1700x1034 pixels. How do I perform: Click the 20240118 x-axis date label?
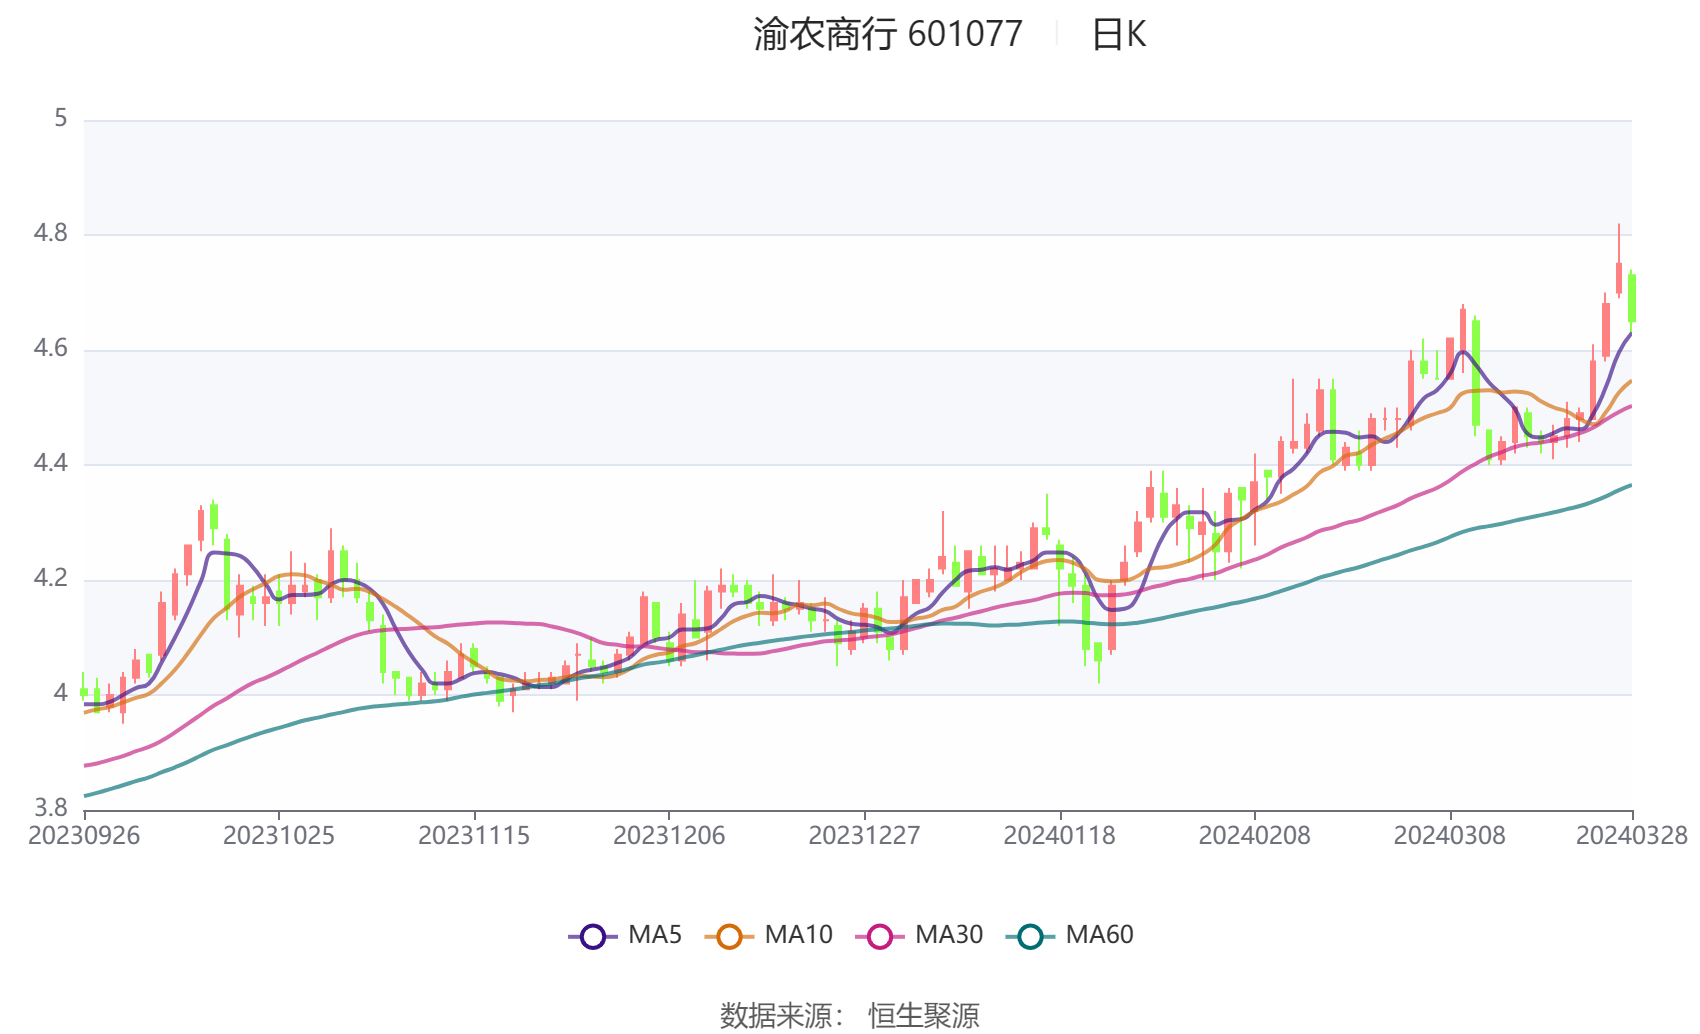(1060, 836)
